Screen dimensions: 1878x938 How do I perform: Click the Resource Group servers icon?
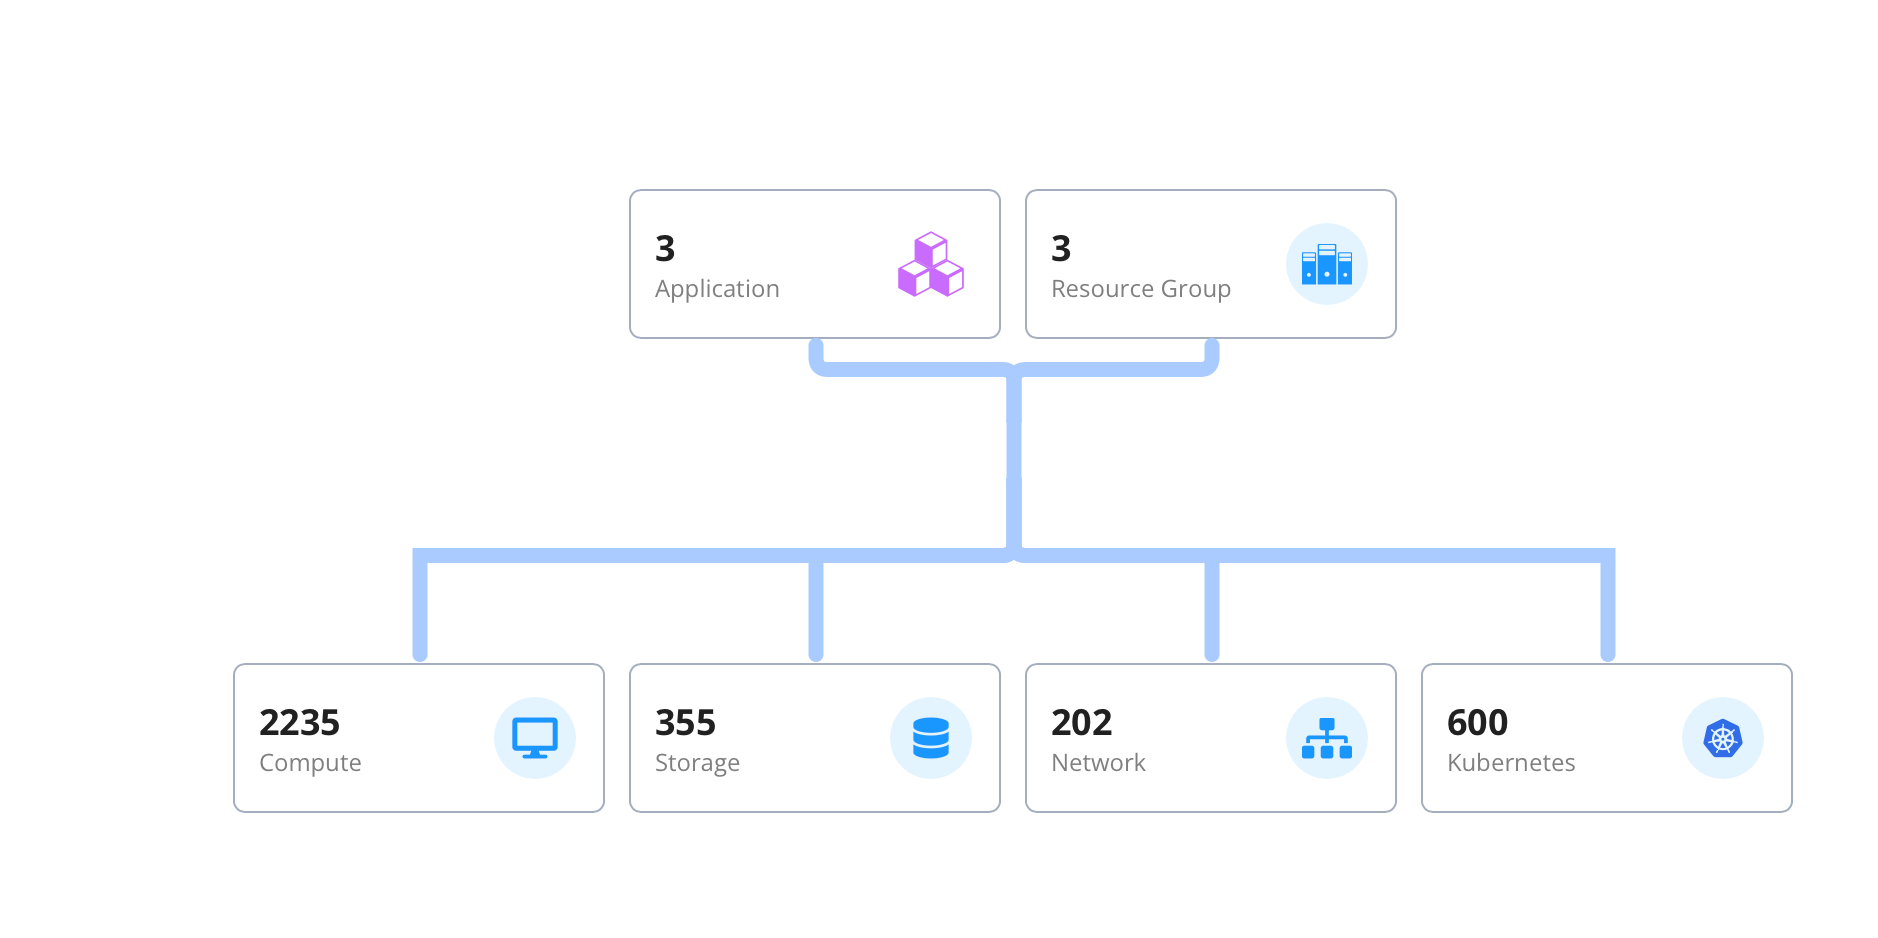[1326, 265]
